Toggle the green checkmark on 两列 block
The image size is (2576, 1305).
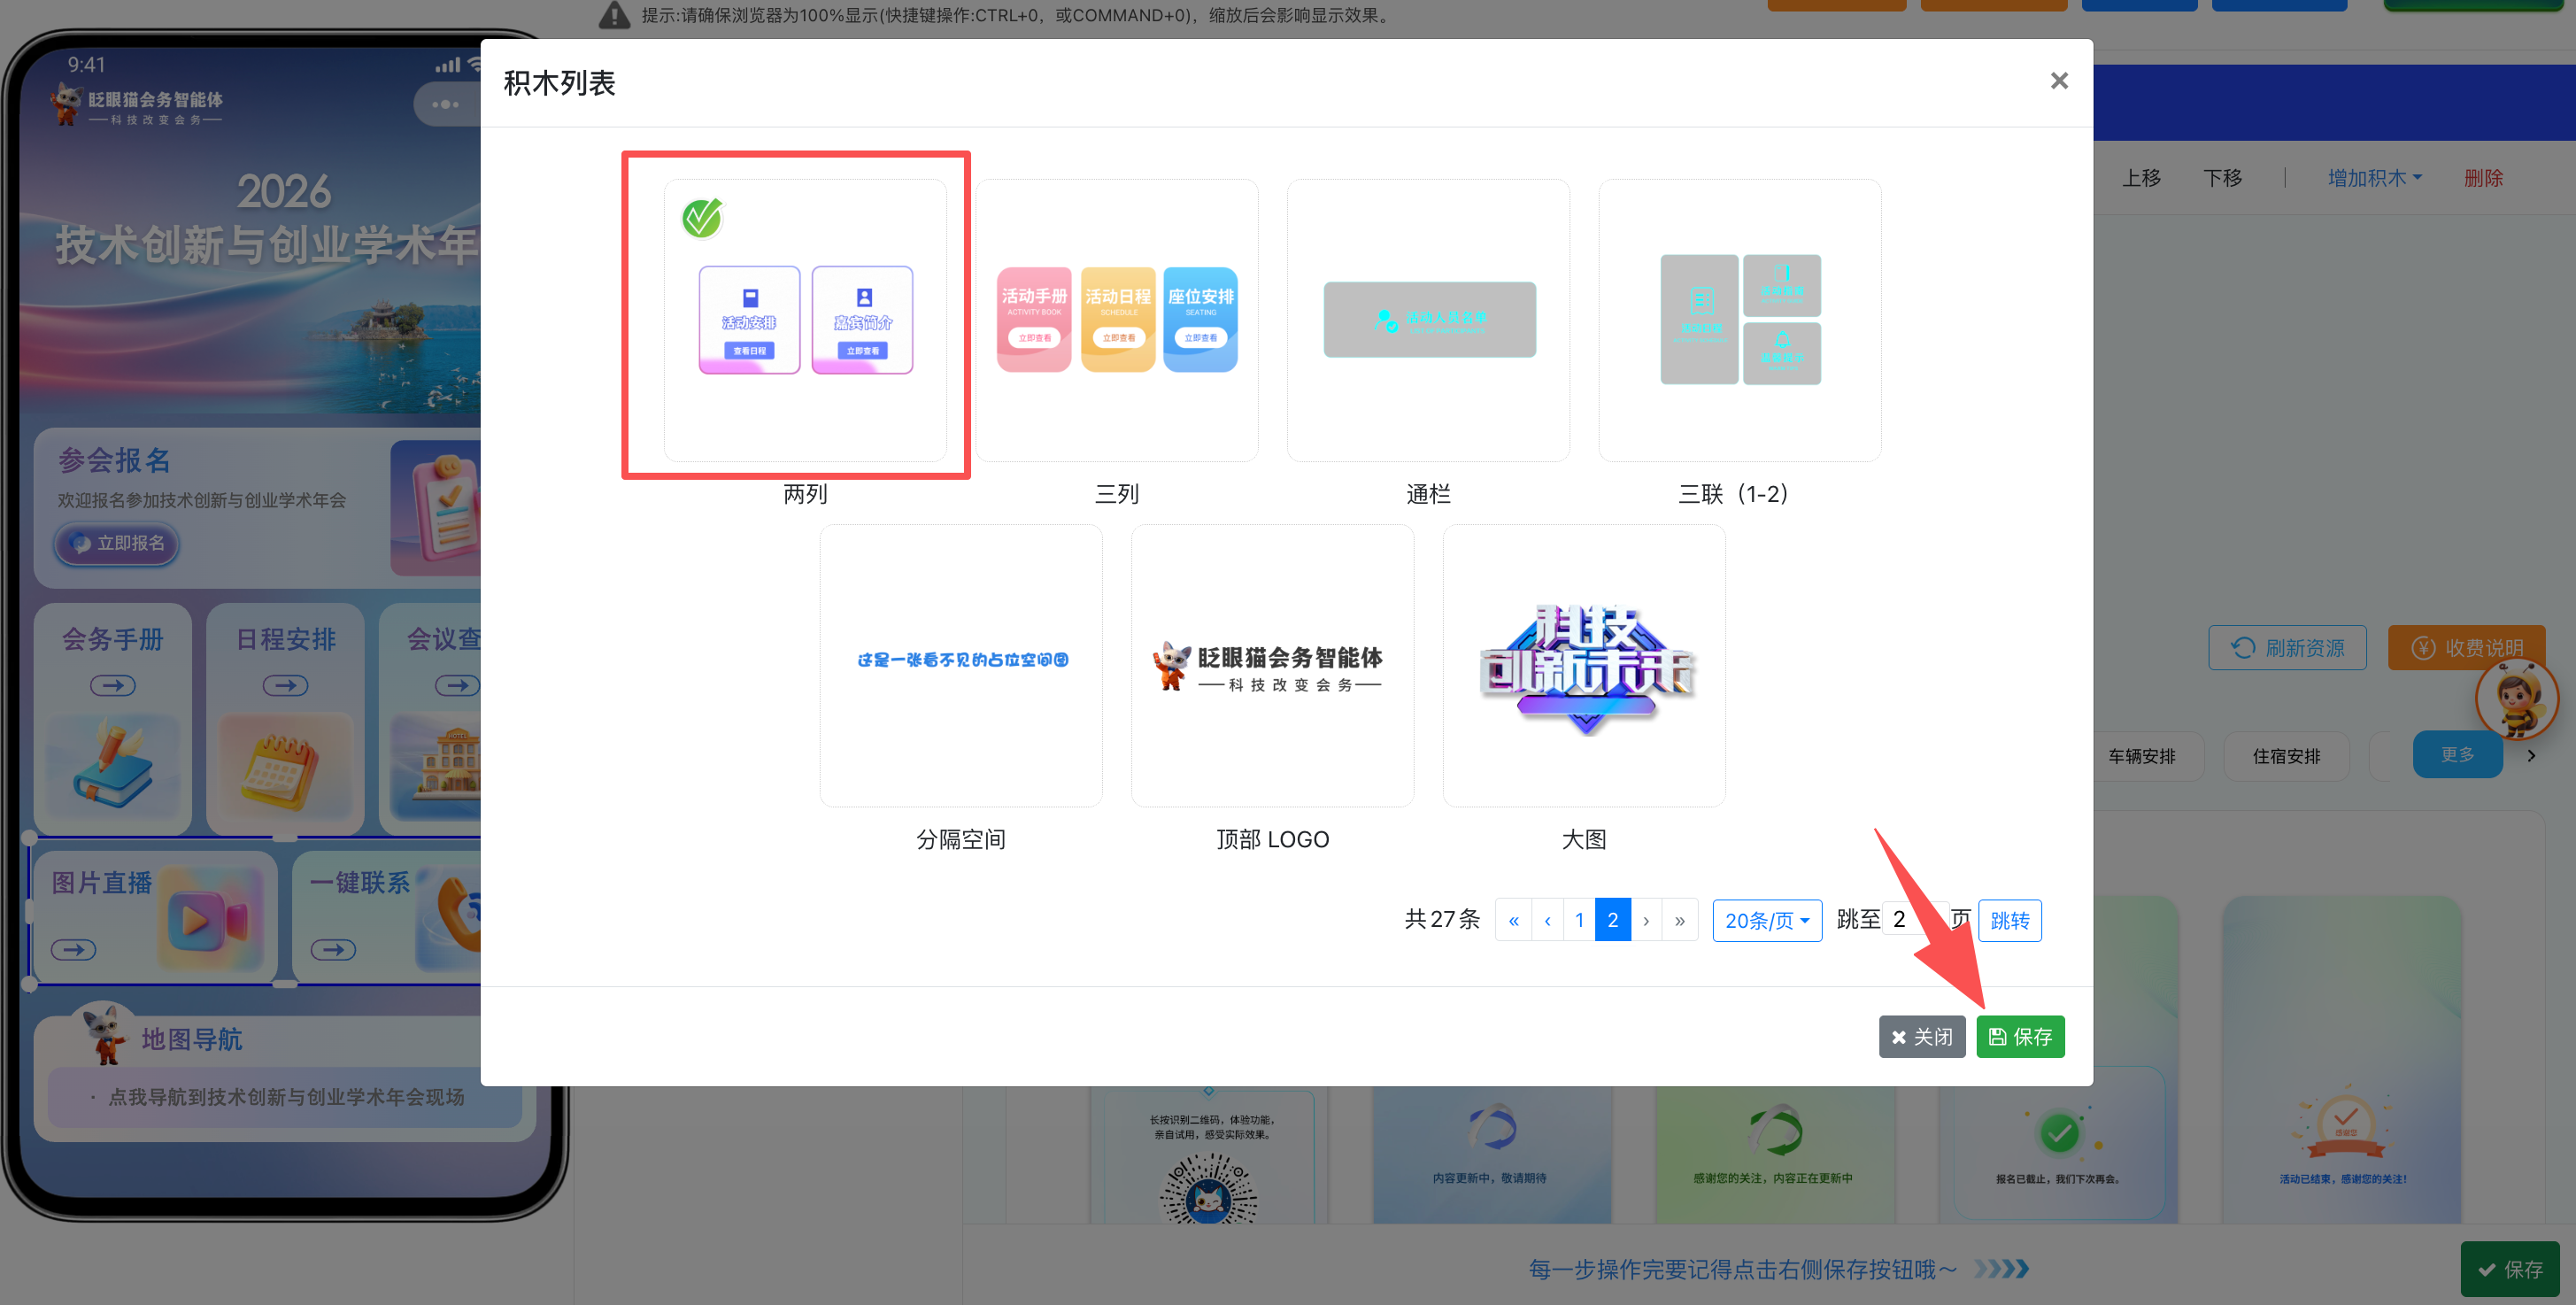coord(702,218)
